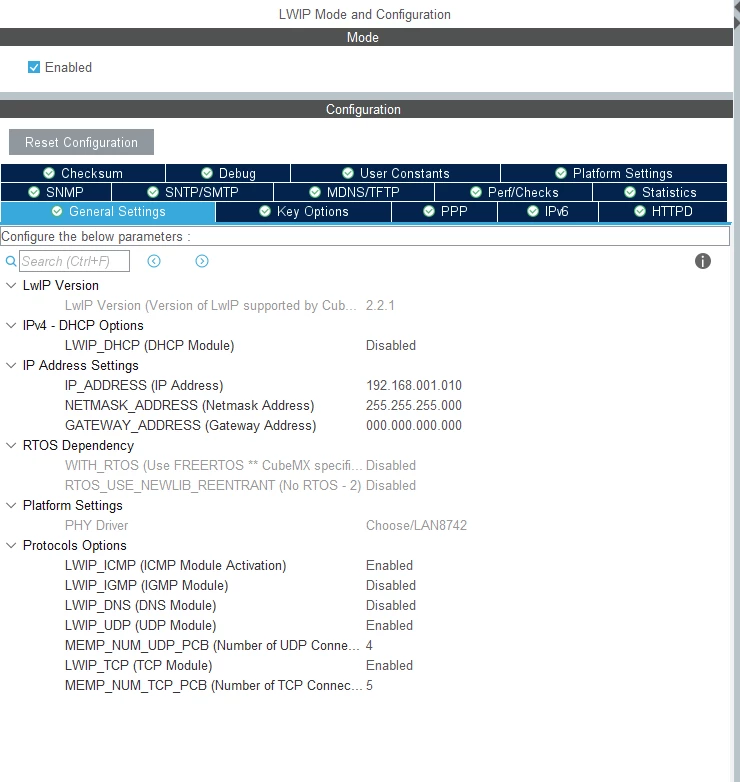The width and height of the screenshot is (740, 782).
Task: Collapse Platform Settings tree section
Action: click(10, 505)
